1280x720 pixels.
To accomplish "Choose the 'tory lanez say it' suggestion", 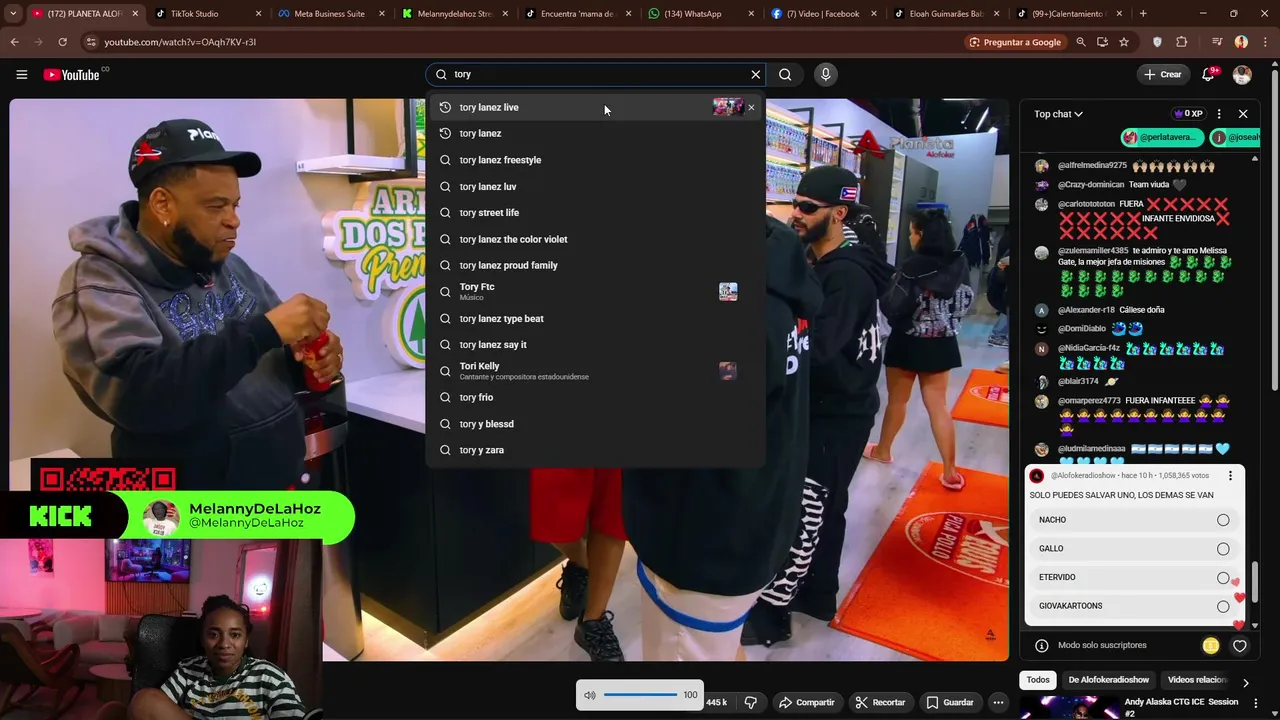I will click(595, 344).
